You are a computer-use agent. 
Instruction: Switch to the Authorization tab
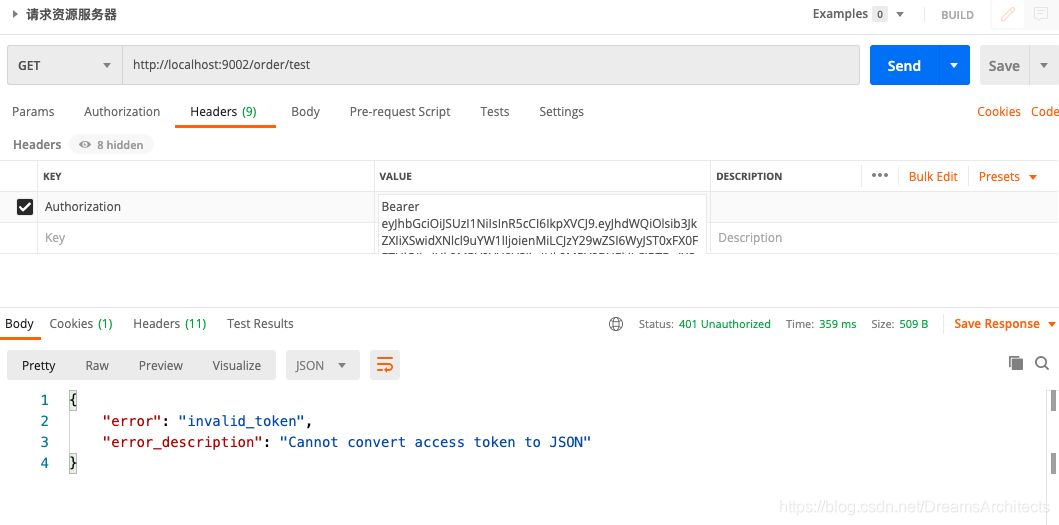(x=122, y=111)
